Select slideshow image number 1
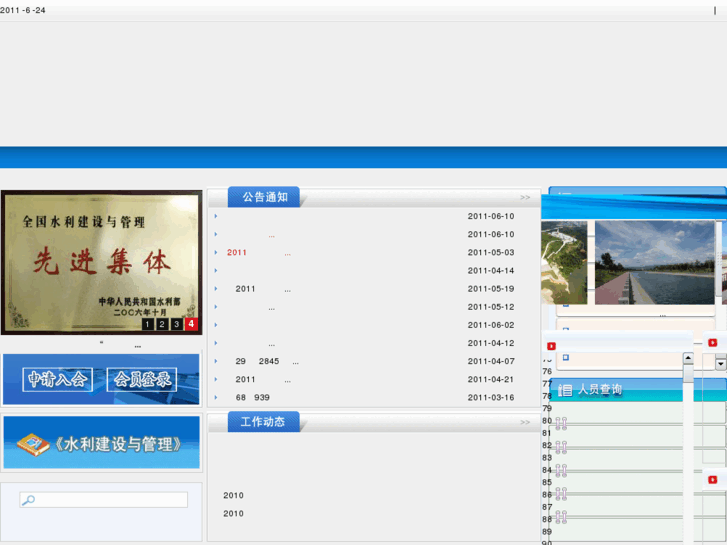This screenshot has height=545, width=727. 147,324
